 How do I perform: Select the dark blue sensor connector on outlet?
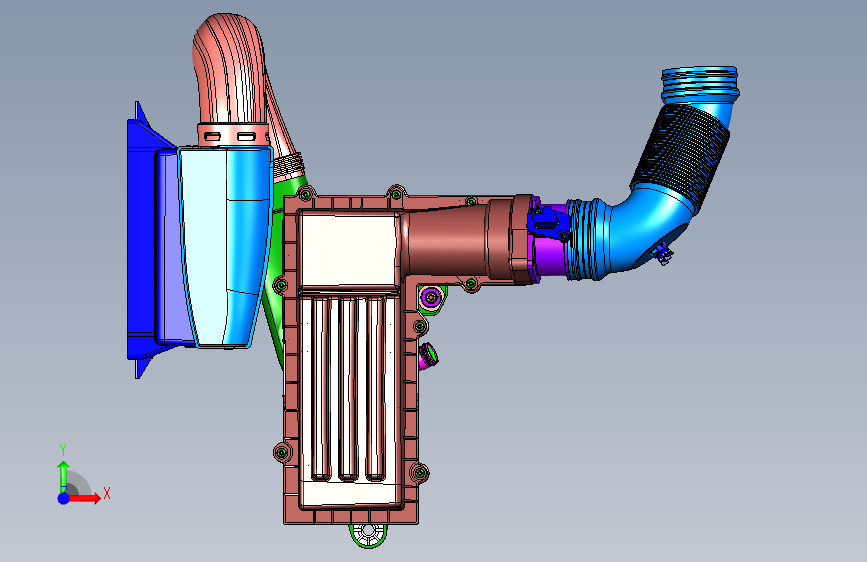point(547,221)
